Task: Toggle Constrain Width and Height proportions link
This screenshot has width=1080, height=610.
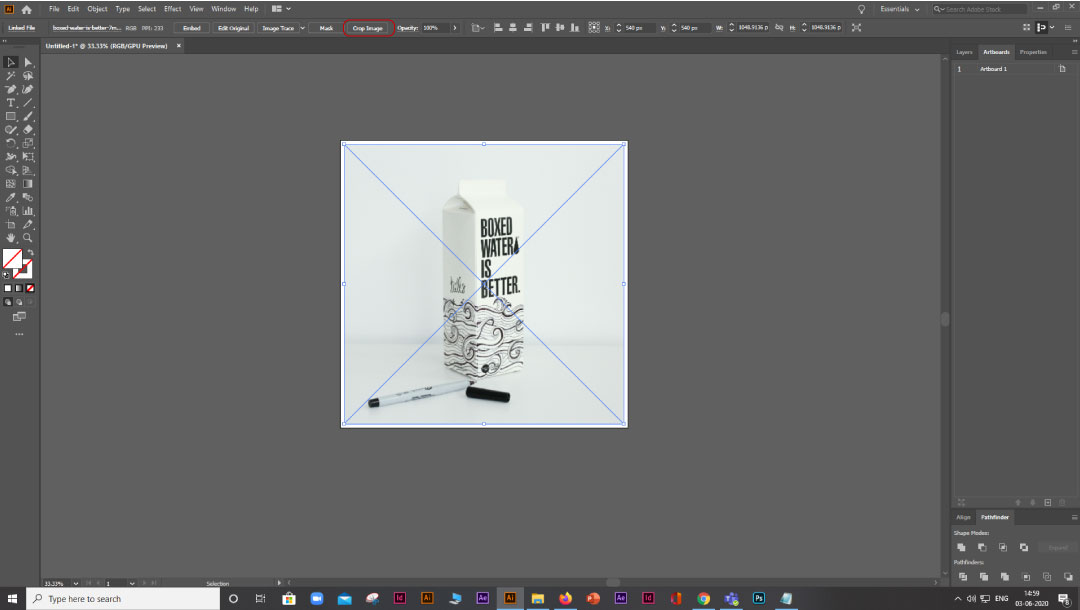Action: click(x=779, y=28)
